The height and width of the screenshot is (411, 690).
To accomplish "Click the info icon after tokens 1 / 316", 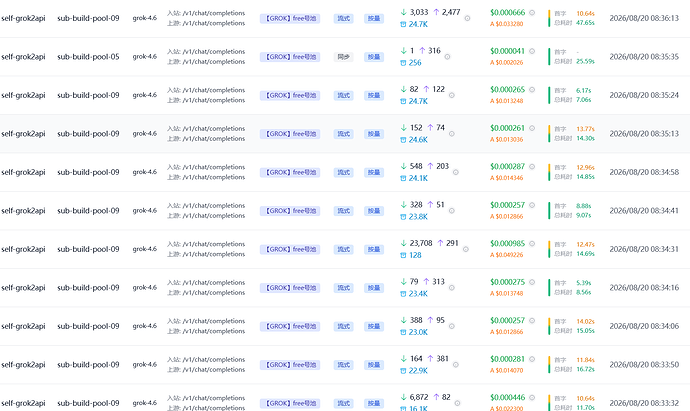I will tap(447, 57).
